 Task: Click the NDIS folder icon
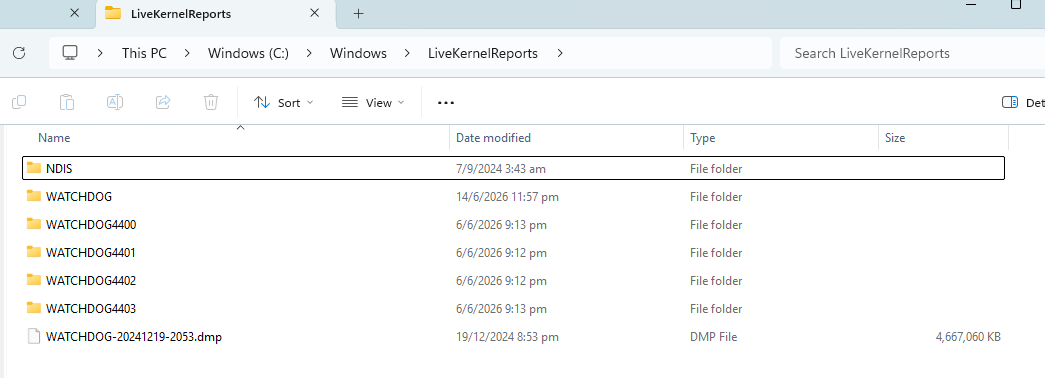[x=34, y=168]
